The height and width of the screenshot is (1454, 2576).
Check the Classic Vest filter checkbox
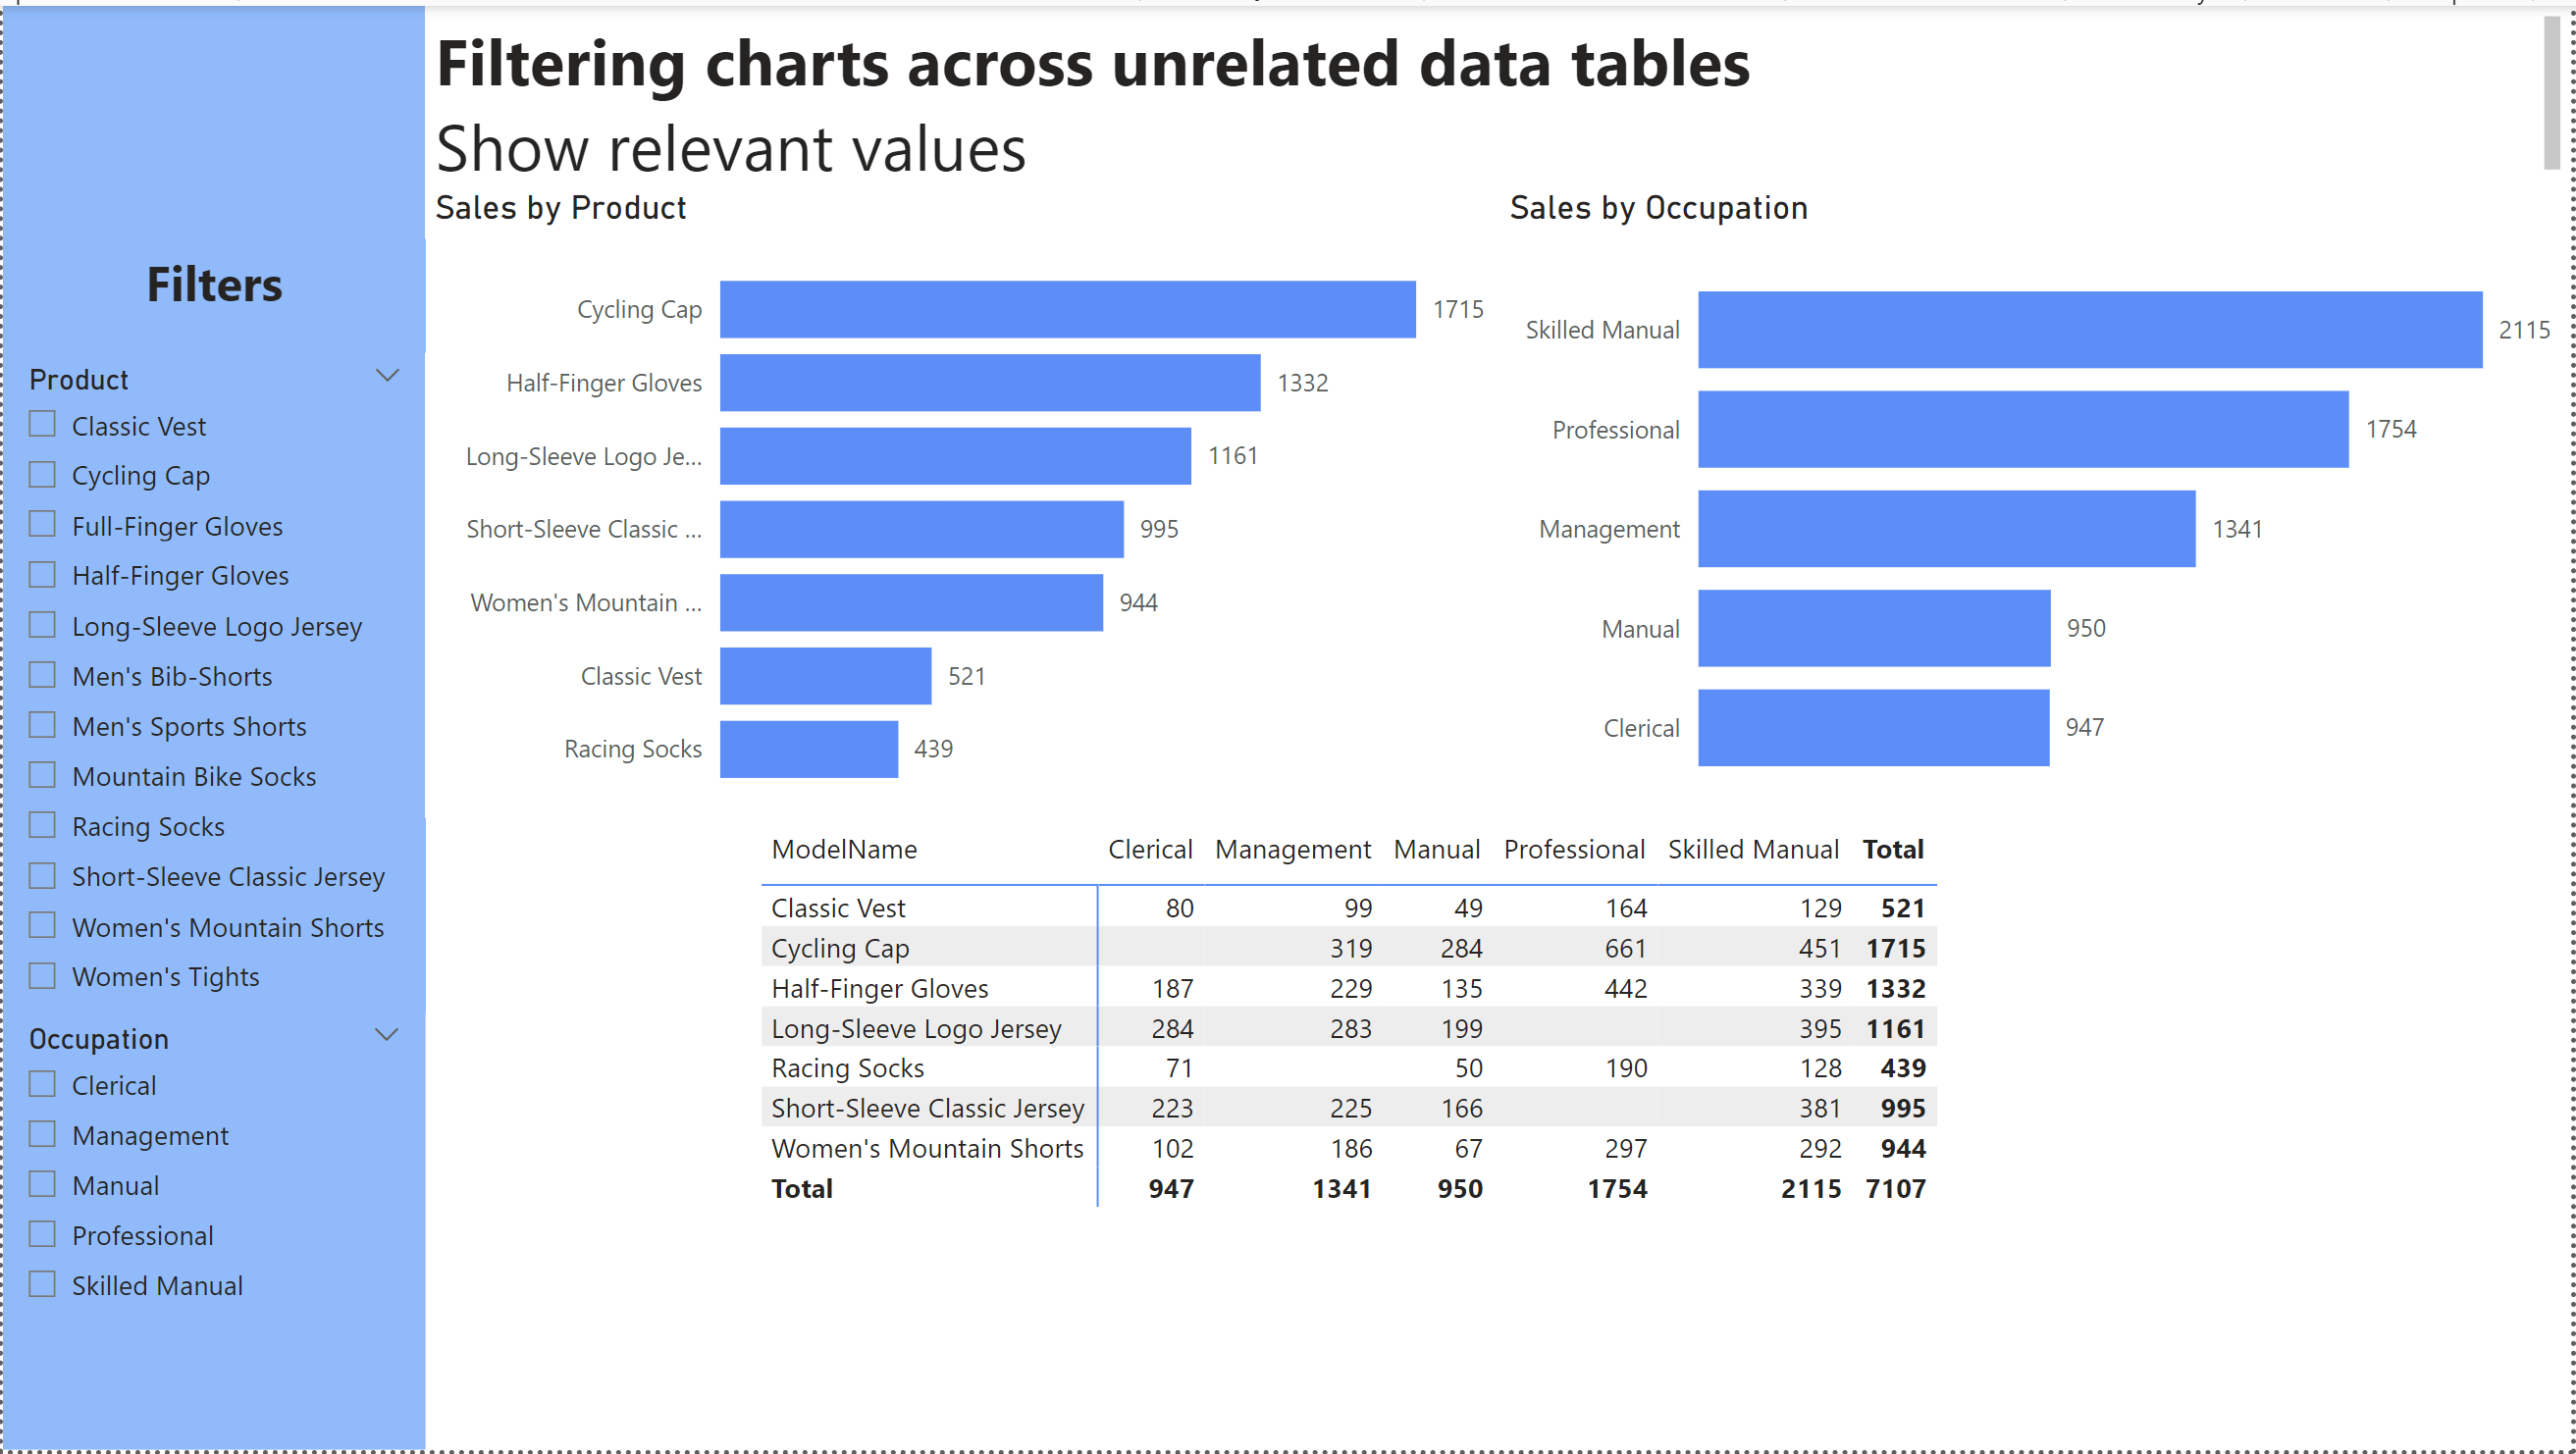coord(42,425)
